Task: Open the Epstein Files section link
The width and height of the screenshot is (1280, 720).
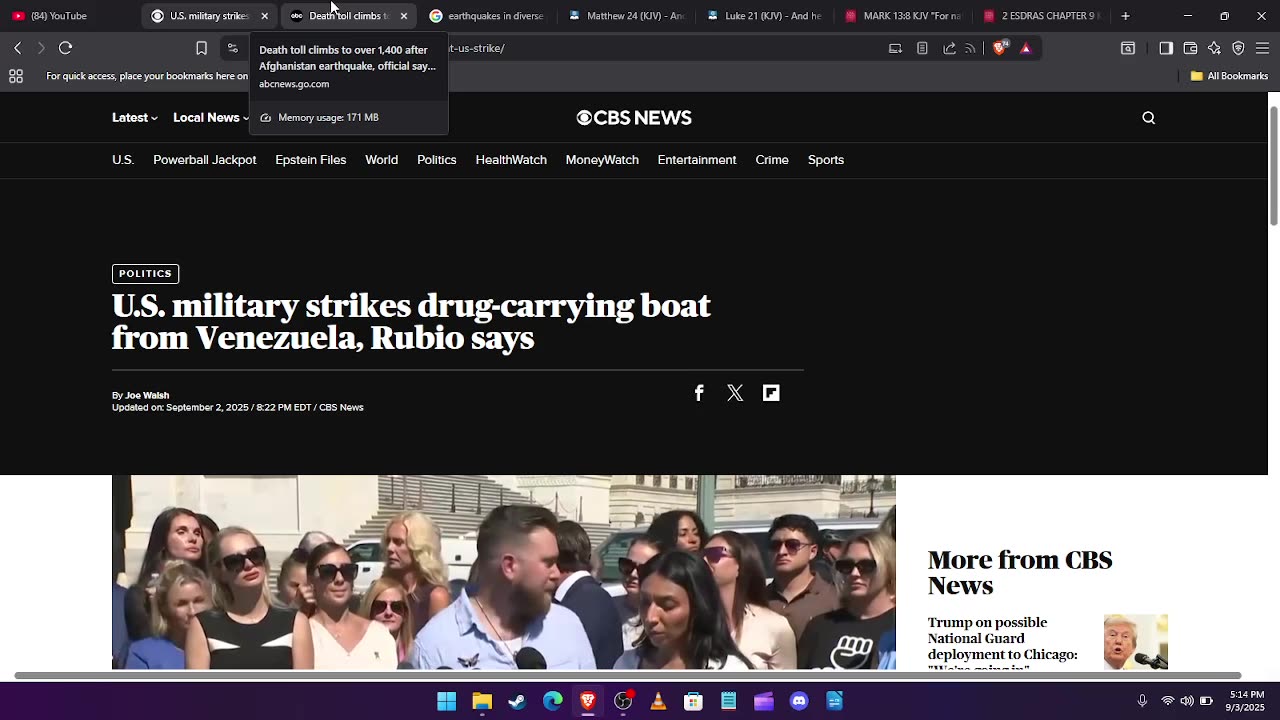Action: coord(311,160)
